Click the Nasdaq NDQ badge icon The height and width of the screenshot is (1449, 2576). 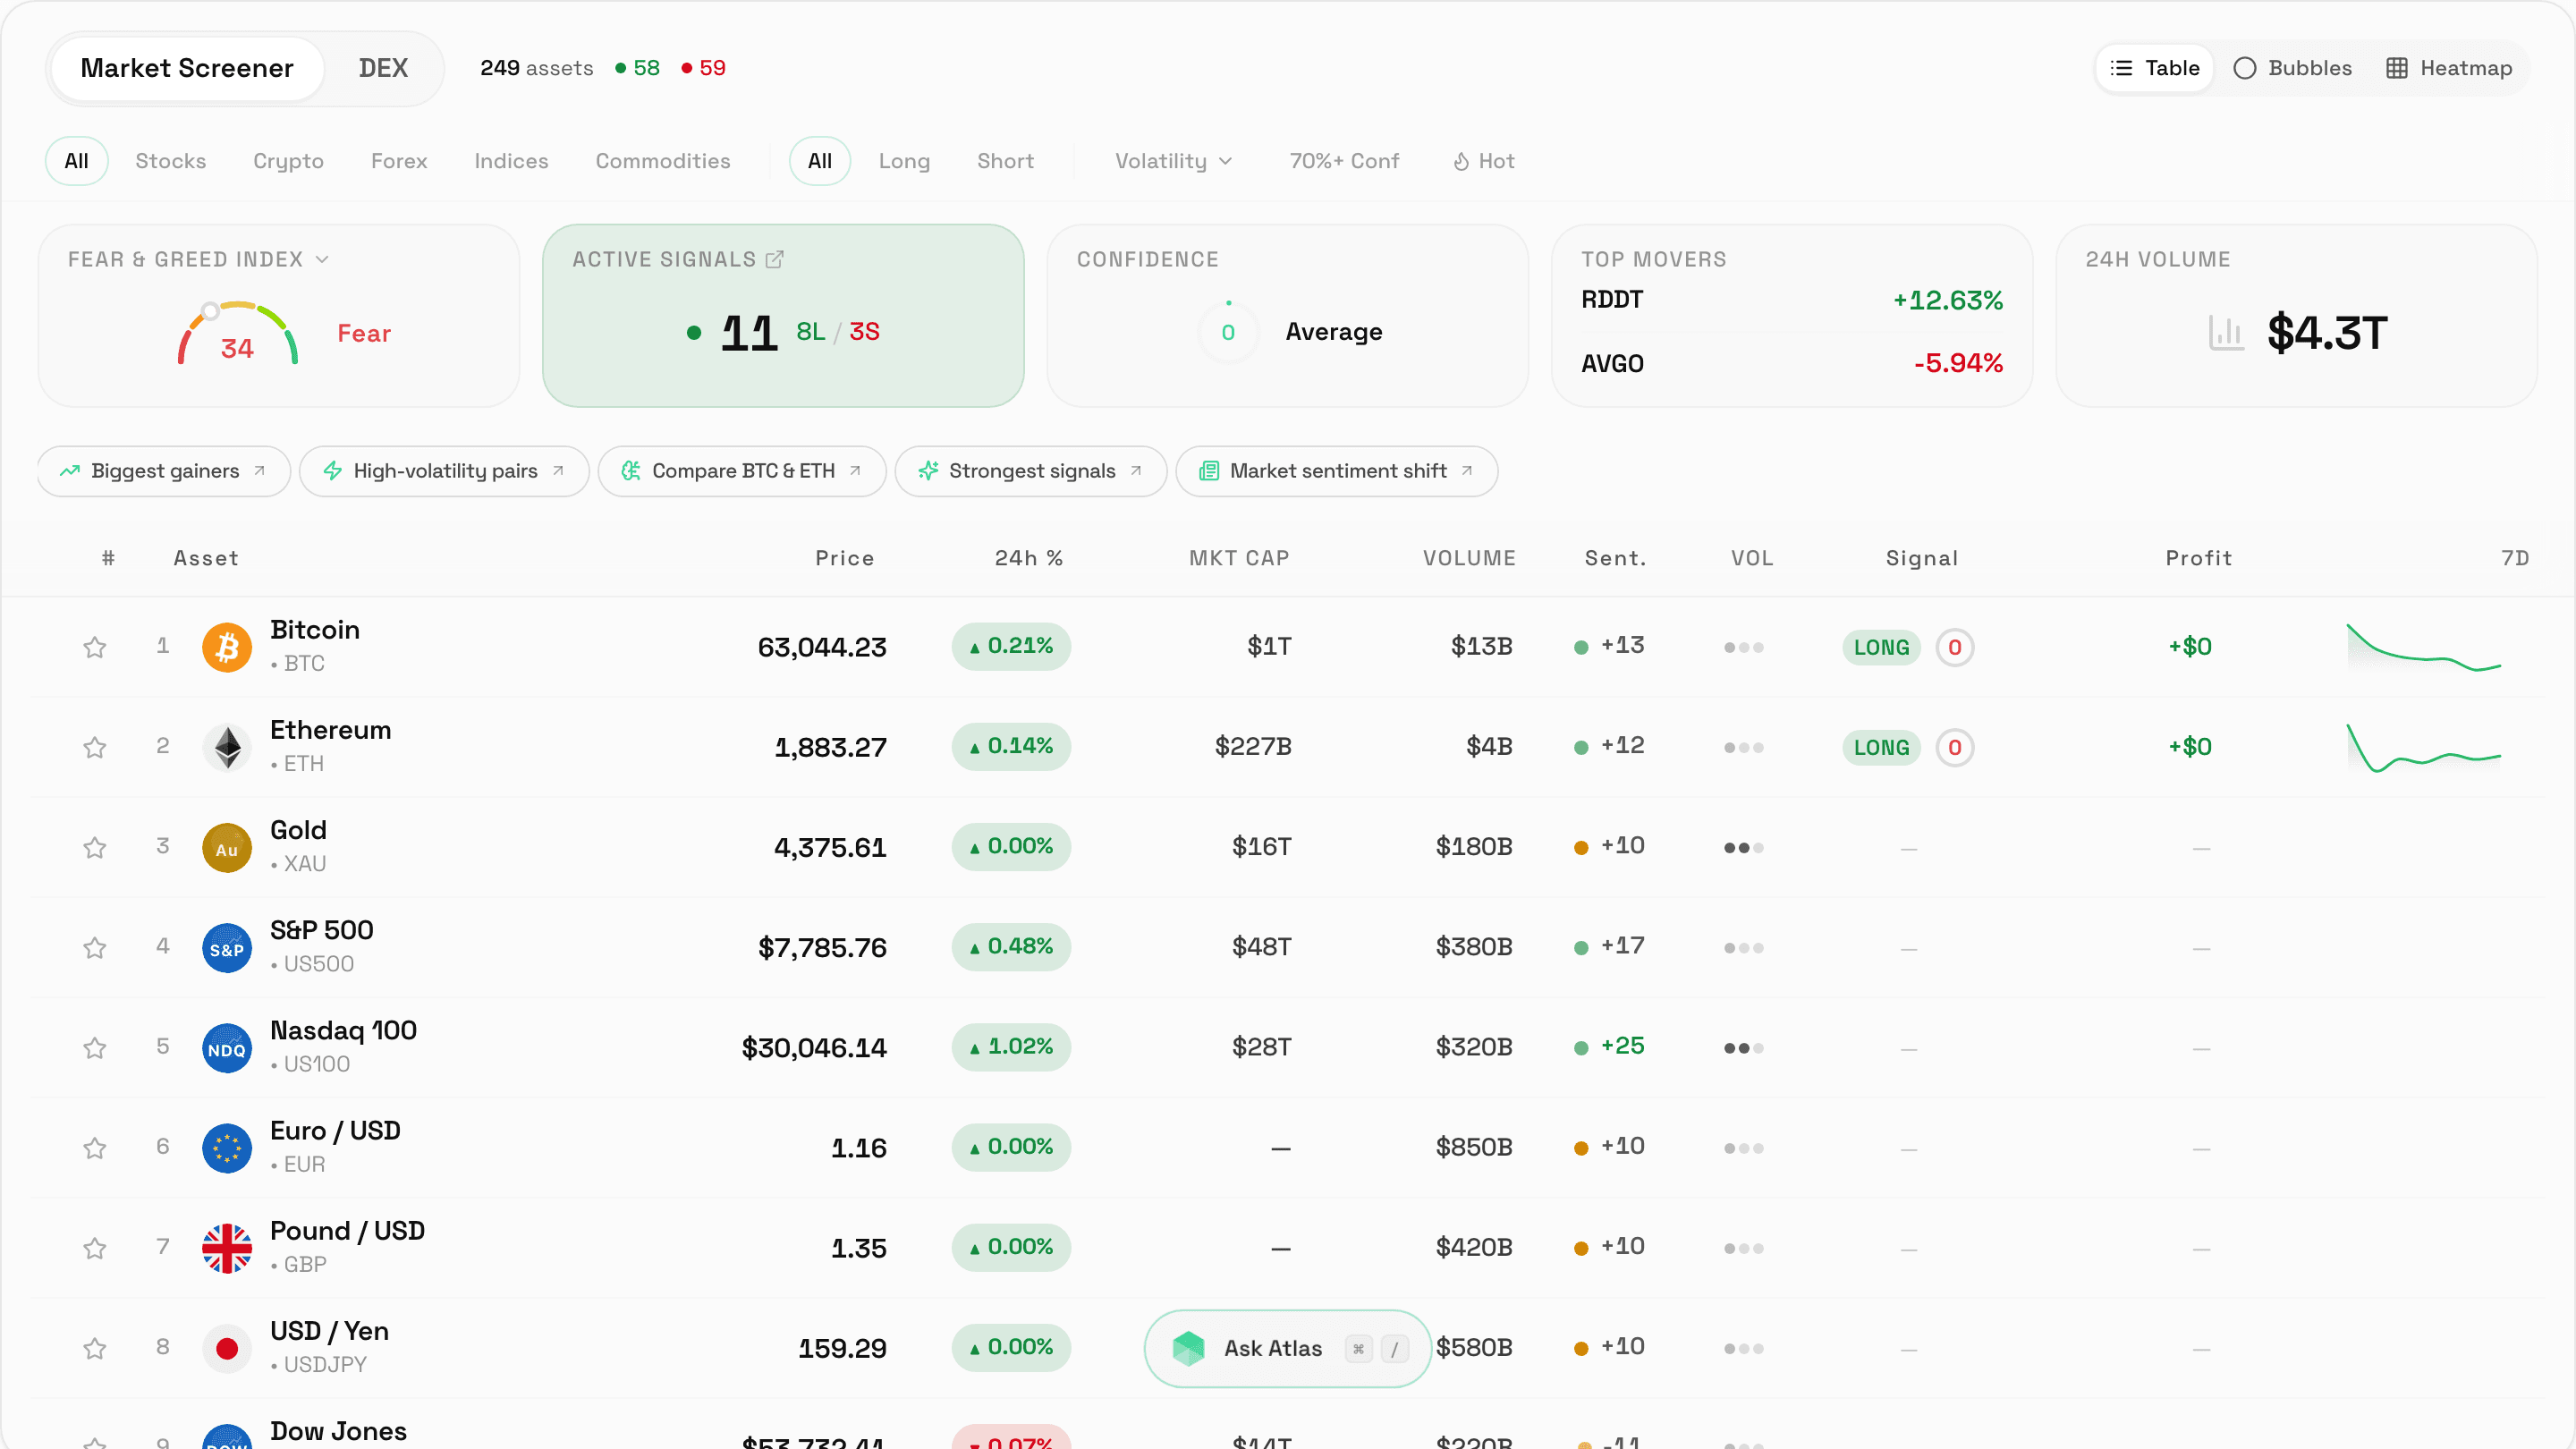(227, 1047)
